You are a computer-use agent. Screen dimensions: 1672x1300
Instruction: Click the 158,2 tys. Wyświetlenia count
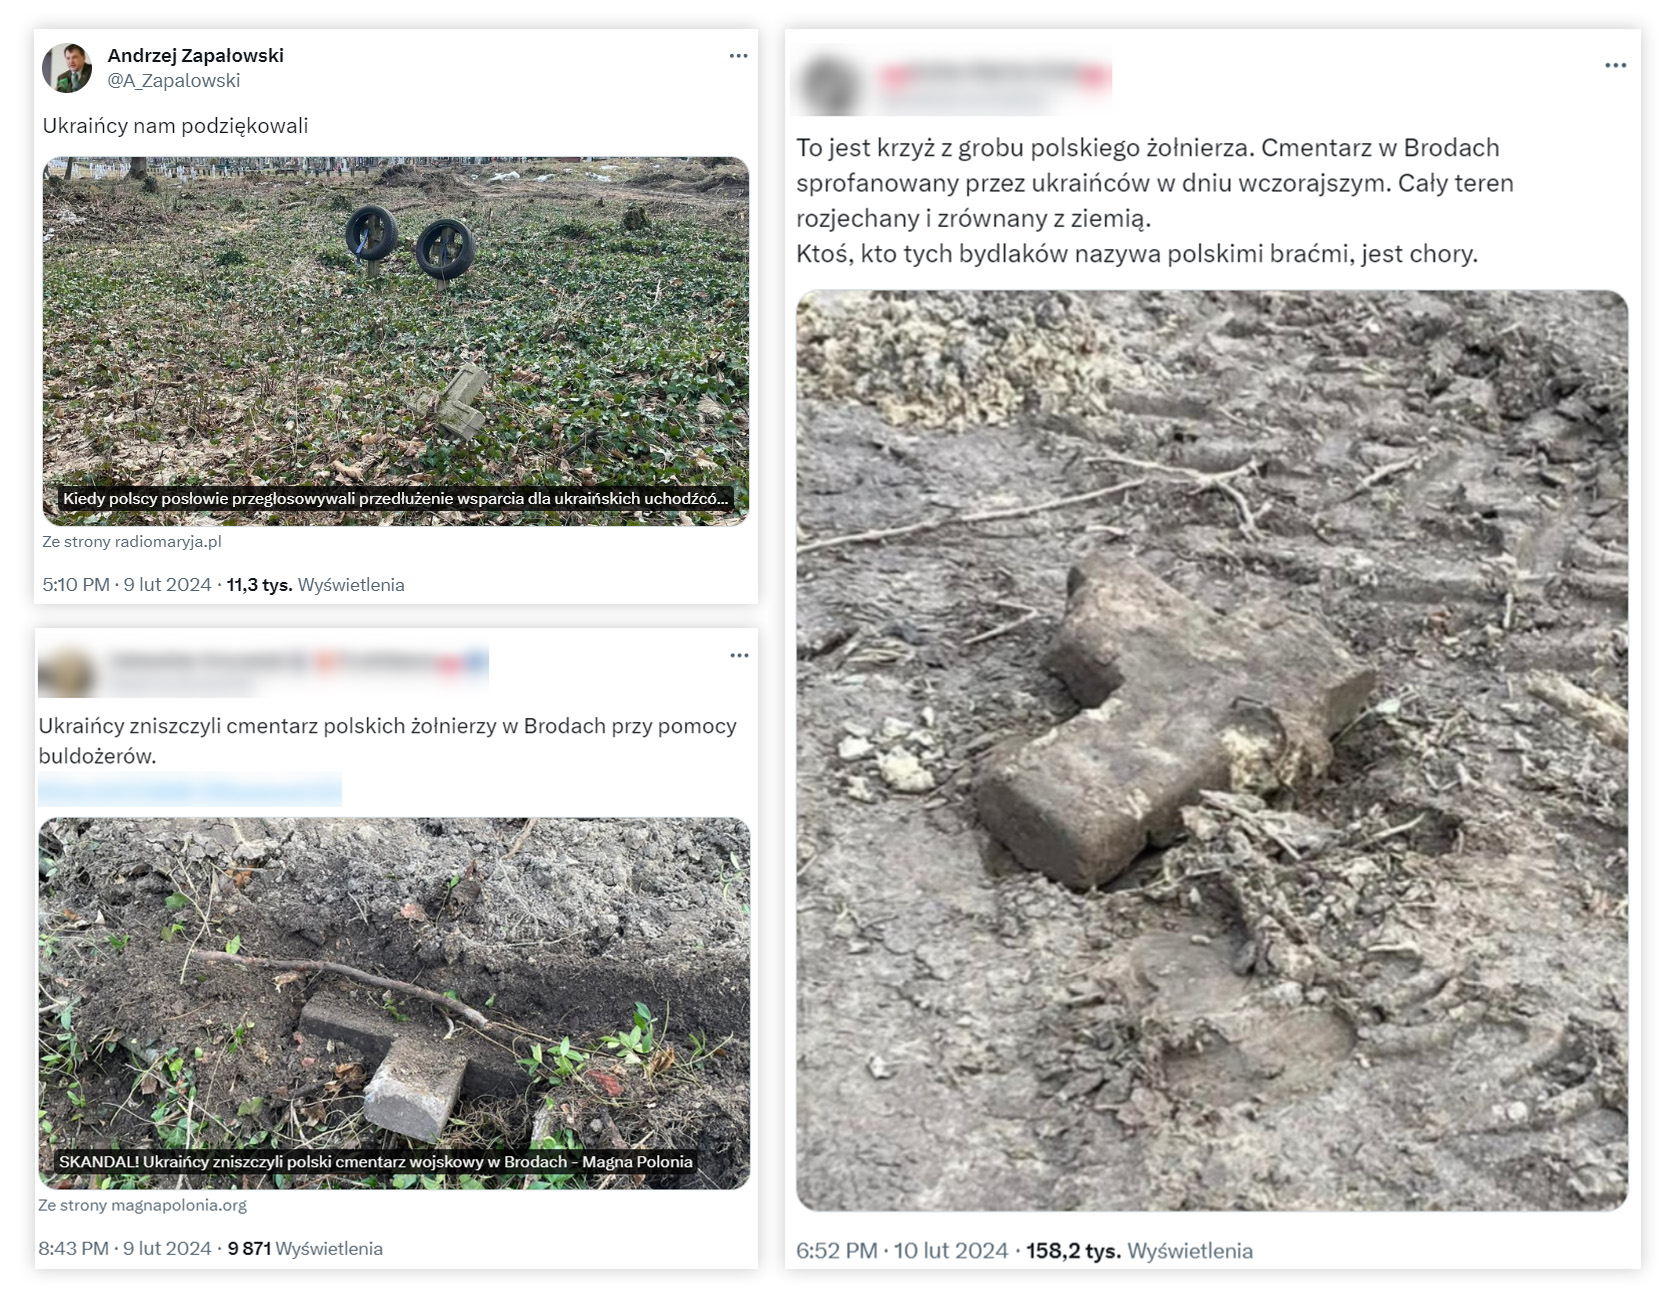1139,1251
